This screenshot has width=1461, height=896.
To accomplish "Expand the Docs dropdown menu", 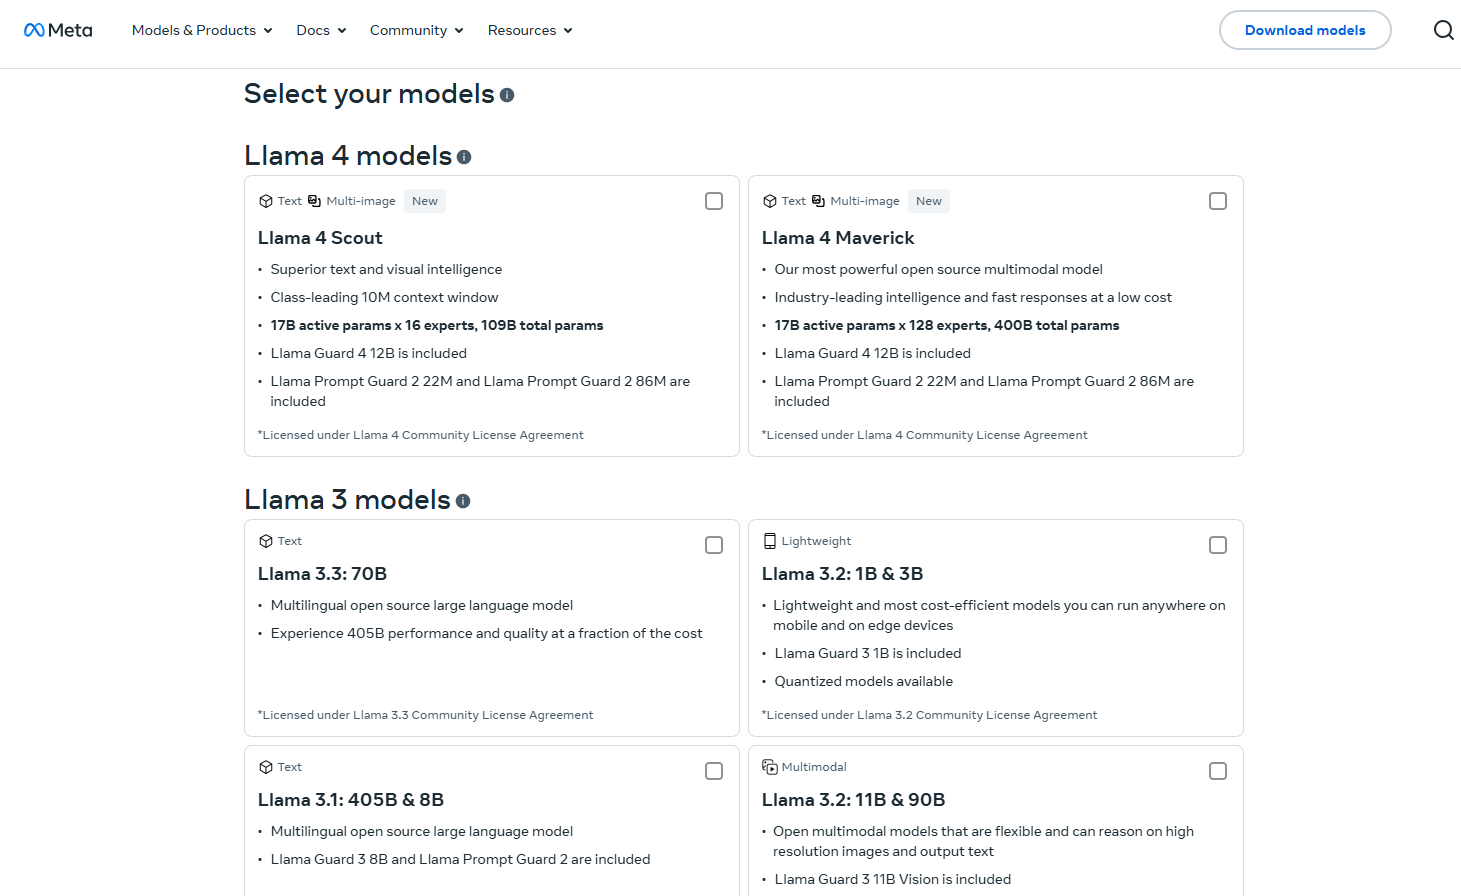I will (321, 30).
